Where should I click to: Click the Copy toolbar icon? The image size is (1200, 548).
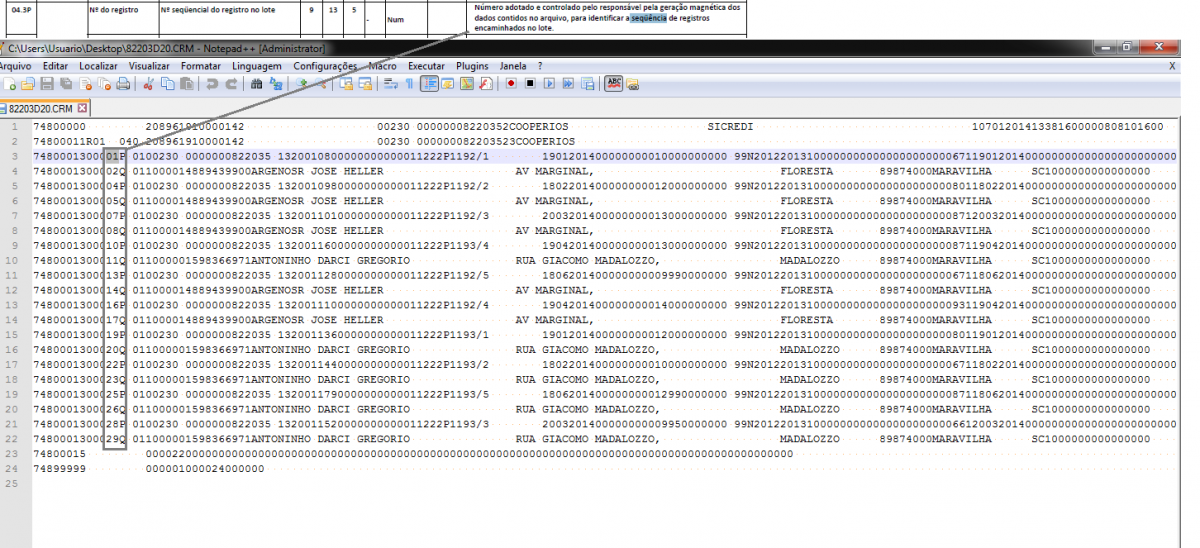[167, 83]
